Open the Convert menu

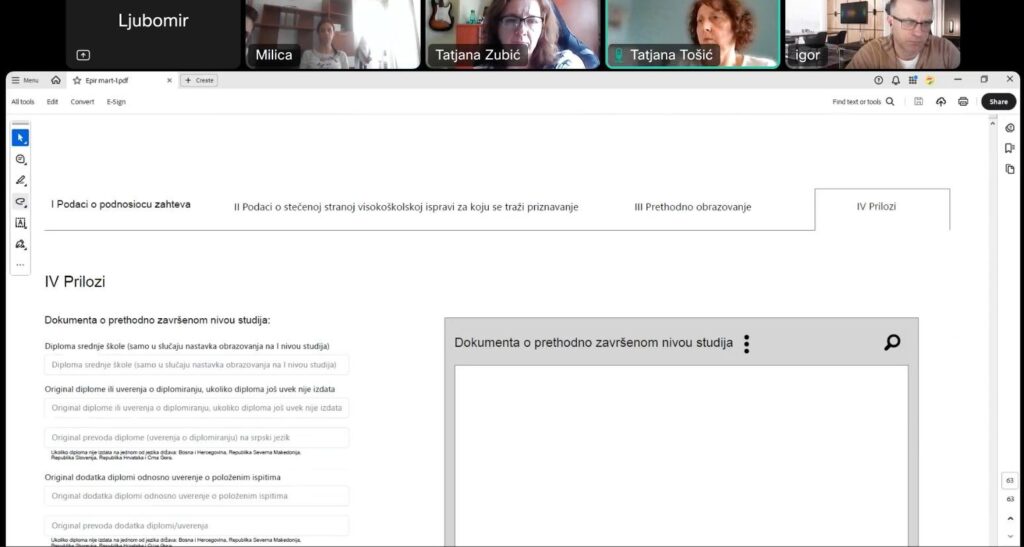(82, 101)
